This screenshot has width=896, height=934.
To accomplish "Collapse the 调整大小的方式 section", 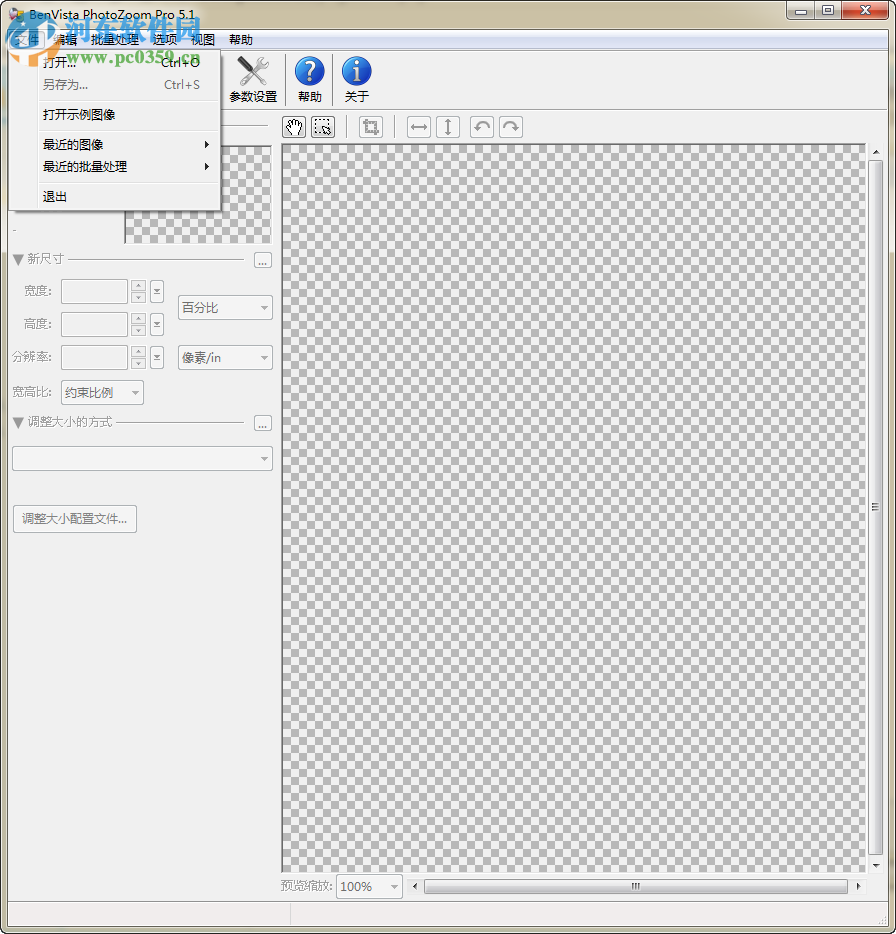I will click(x=18, y=422).
